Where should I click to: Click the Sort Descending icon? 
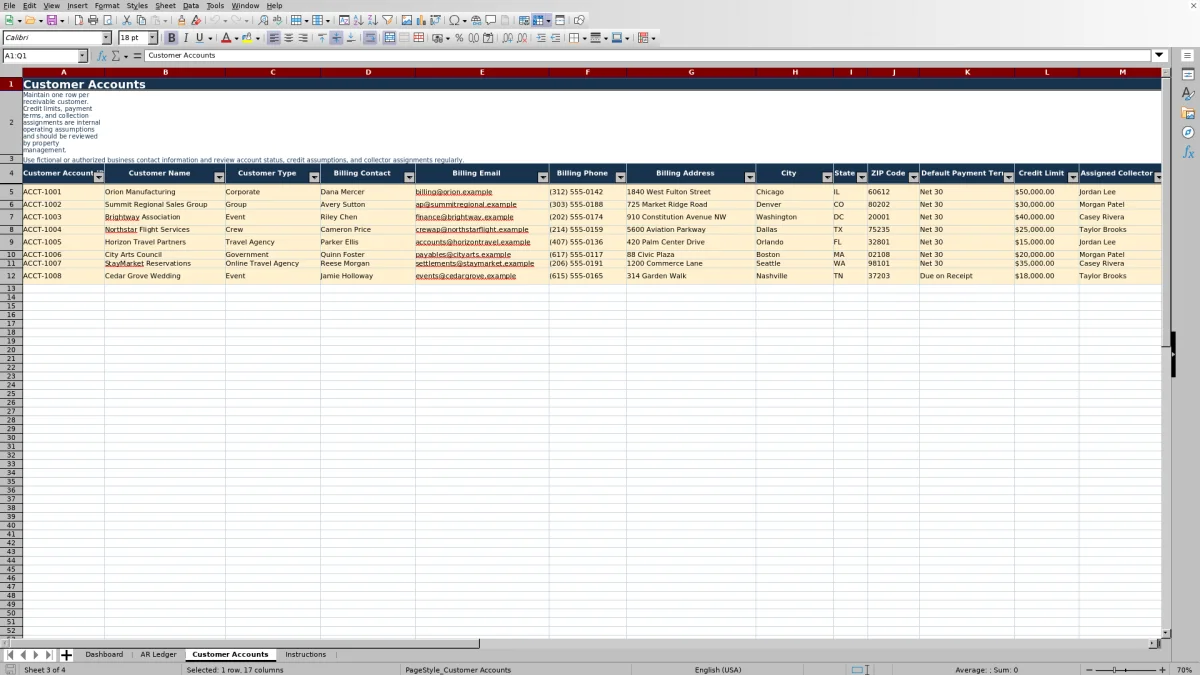(372, 20)
